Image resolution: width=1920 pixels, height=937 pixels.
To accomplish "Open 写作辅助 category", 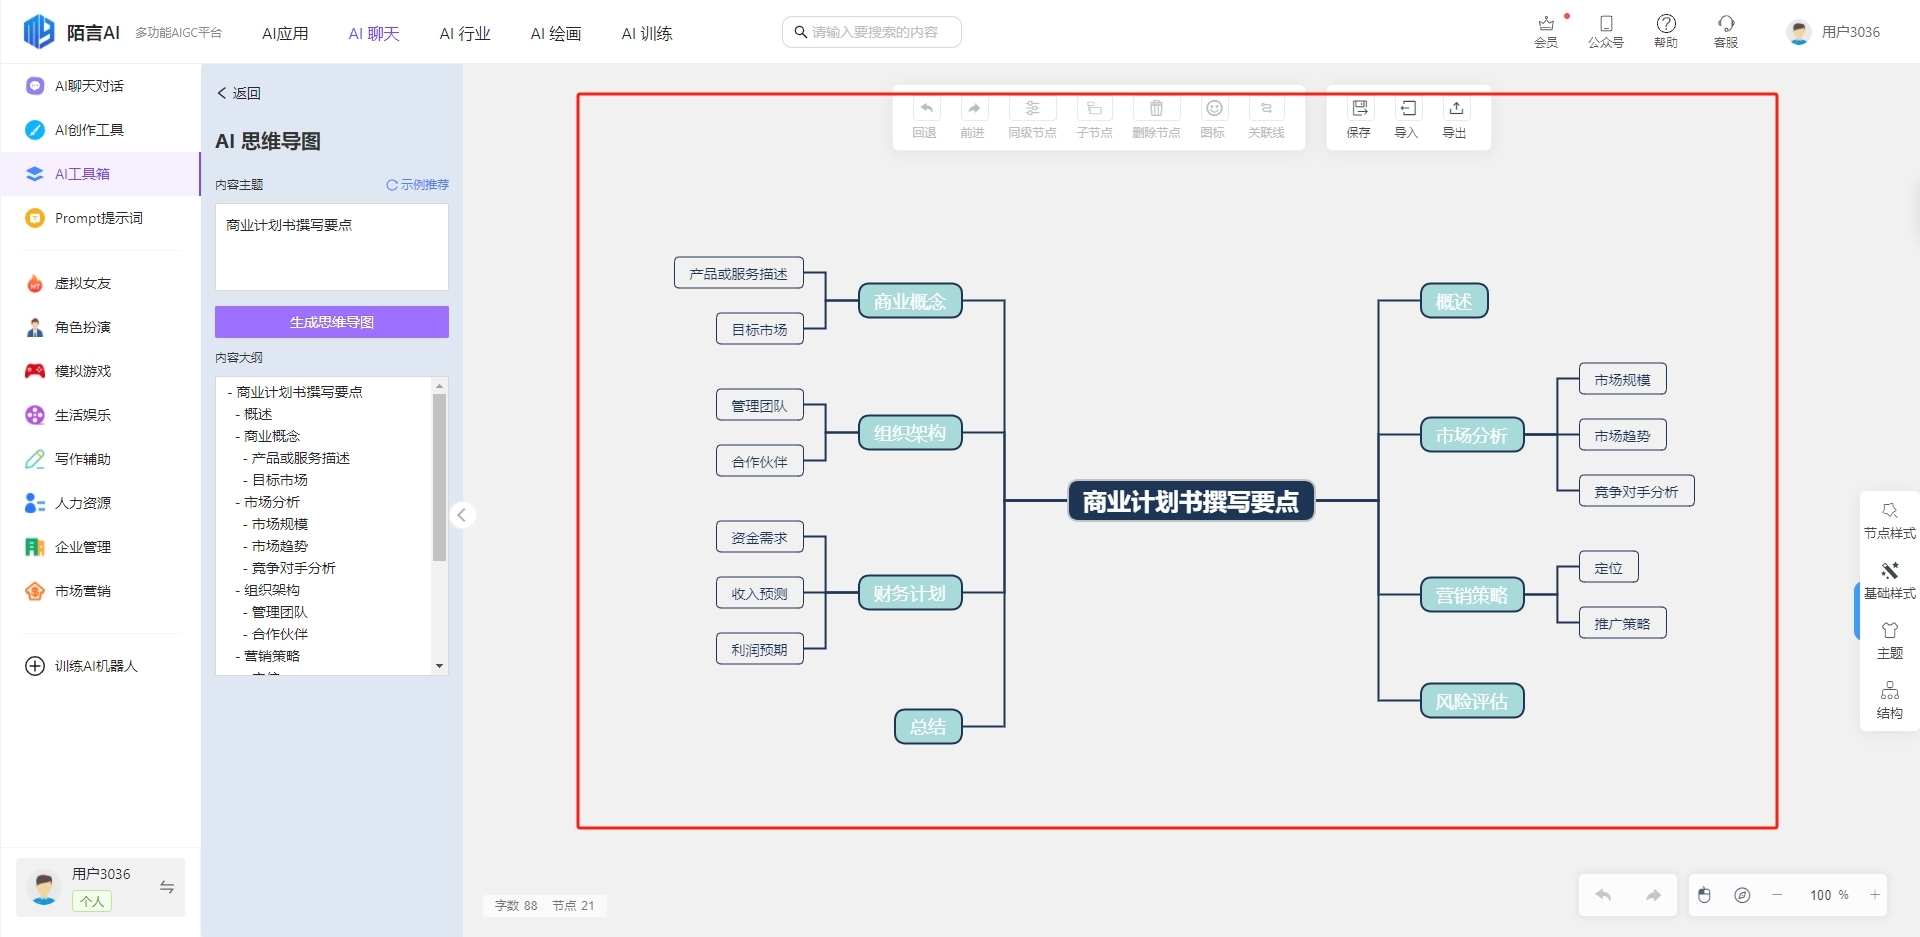I will [x=100, y=459].
